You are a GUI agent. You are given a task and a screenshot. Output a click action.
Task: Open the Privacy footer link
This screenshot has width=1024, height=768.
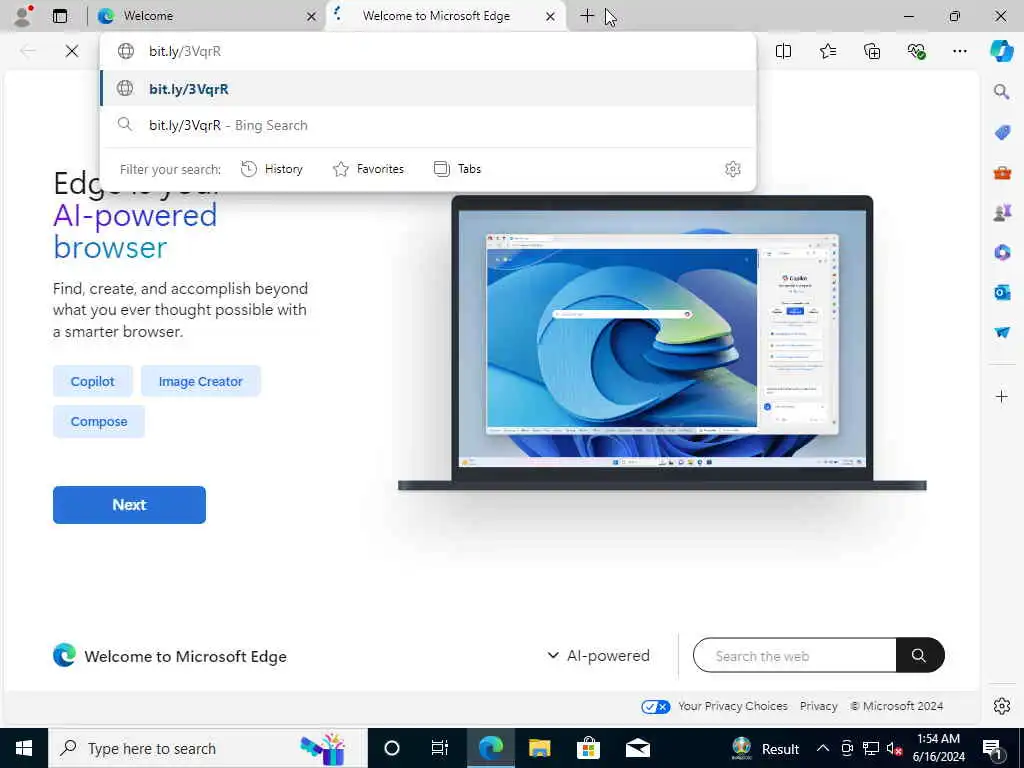[x=818, y=706]
